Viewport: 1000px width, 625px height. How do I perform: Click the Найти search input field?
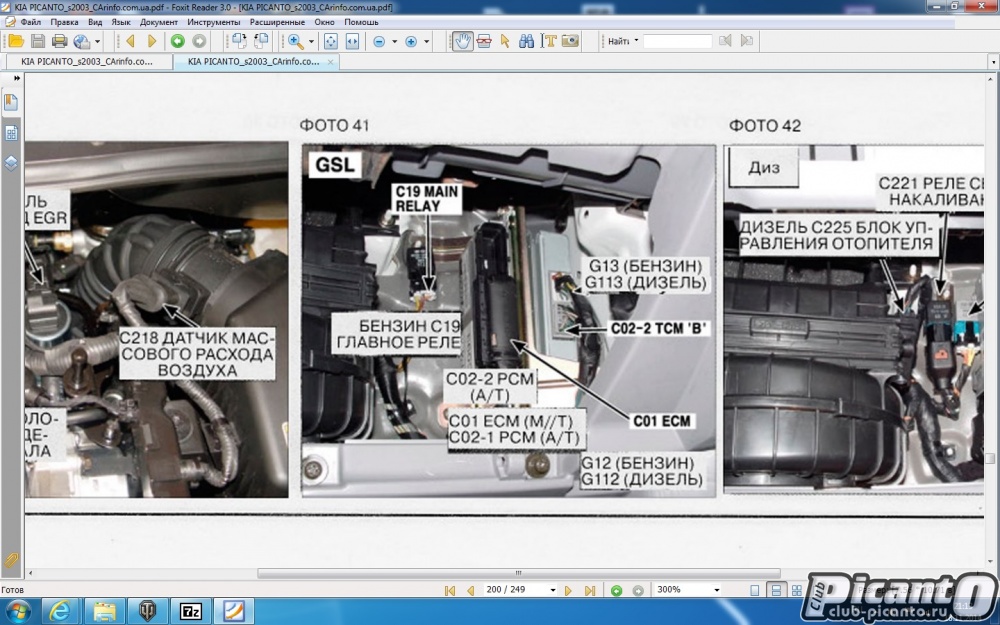click(x=677, y=41)
